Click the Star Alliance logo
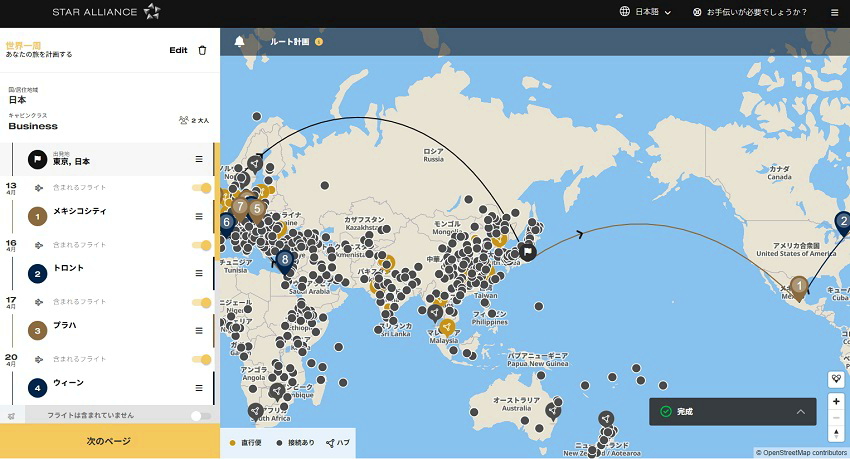The image size is (850, 459). click(106, 12)
